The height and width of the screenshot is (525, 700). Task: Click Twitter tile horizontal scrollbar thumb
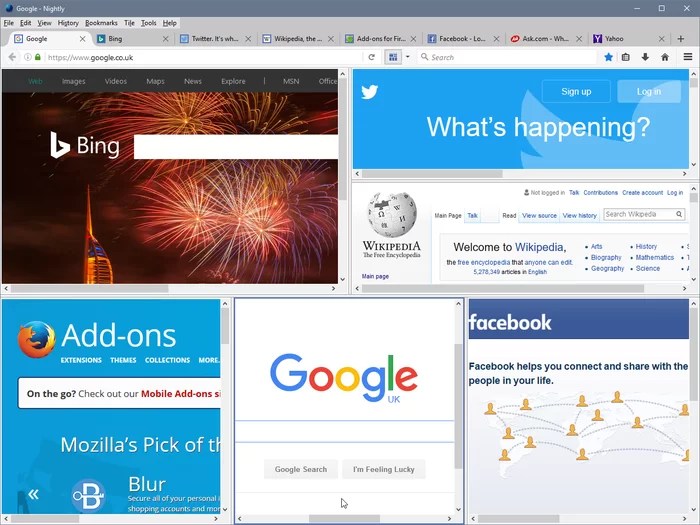point(432,174)
